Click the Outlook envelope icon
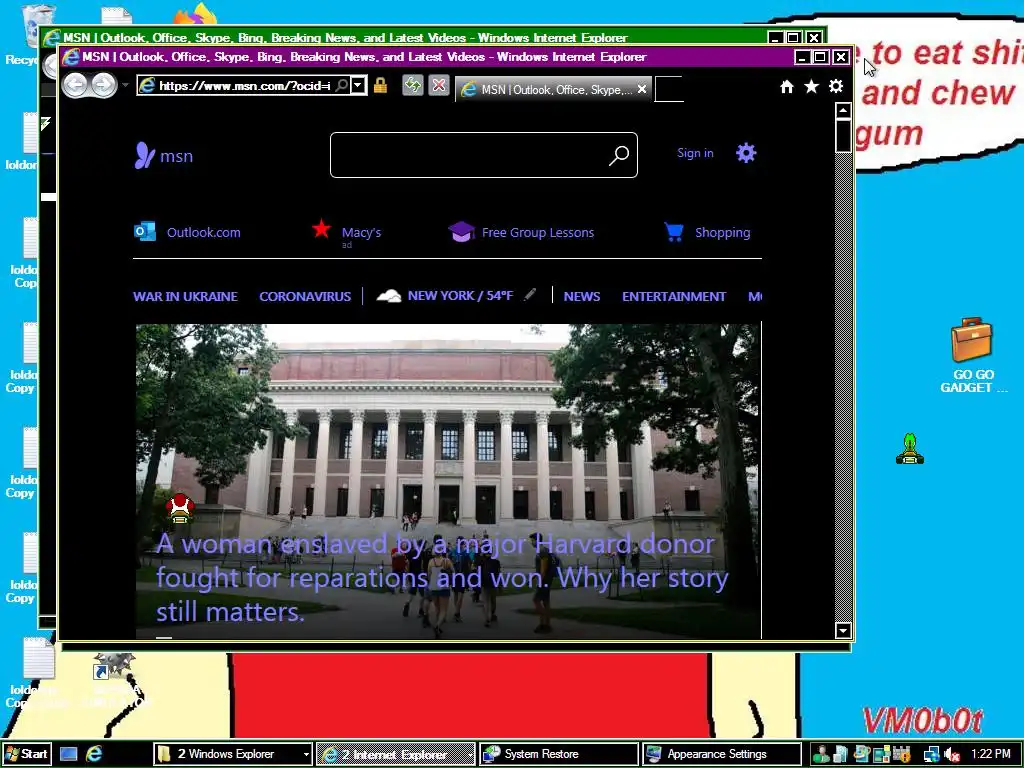1024x768 pixels. tap(145, 231)
